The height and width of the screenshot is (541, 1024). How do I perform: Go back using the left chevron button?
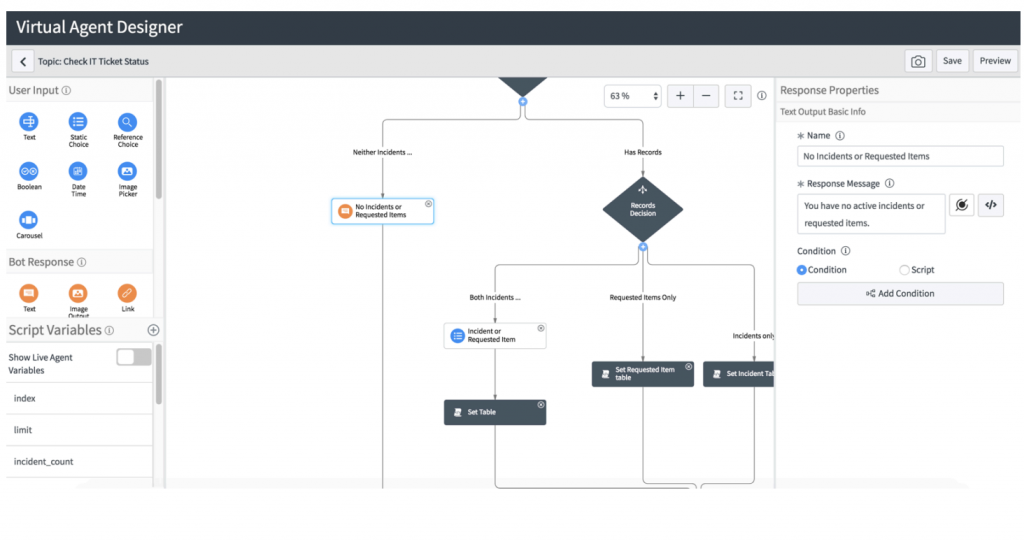pyautogui.click(x=24, y=61)
